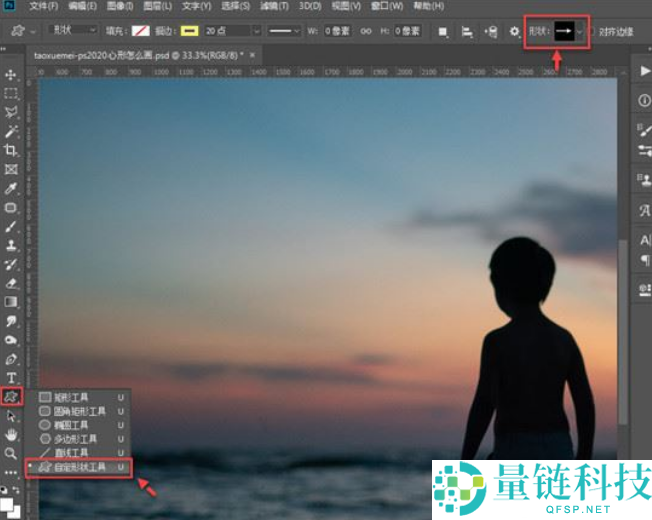Select the Rectangular Marquee tool
The height and width of the screenshot is (520, 652).
(10, 94)
